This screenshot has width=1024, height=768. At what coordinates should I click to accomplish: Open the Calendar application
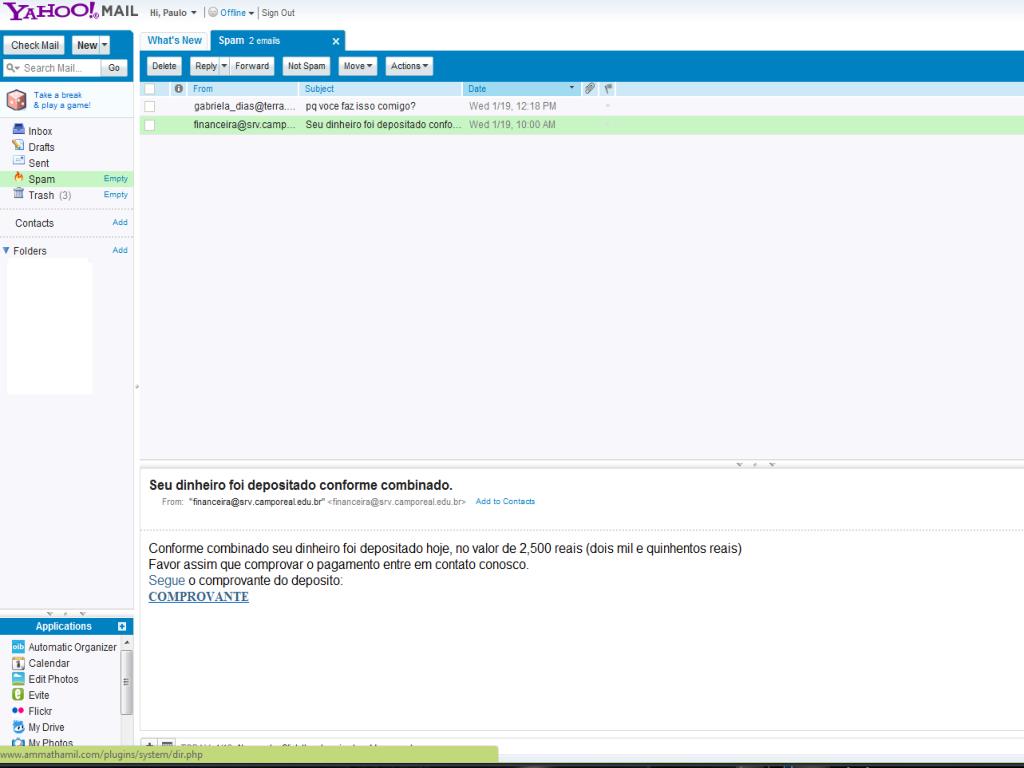pyautogui.click(x=48, y=663)
